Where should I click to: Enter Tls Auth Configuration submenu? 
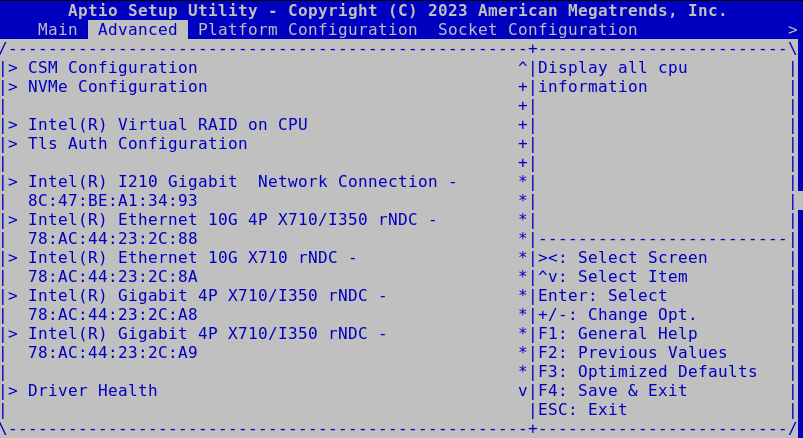tap(137, 144)
